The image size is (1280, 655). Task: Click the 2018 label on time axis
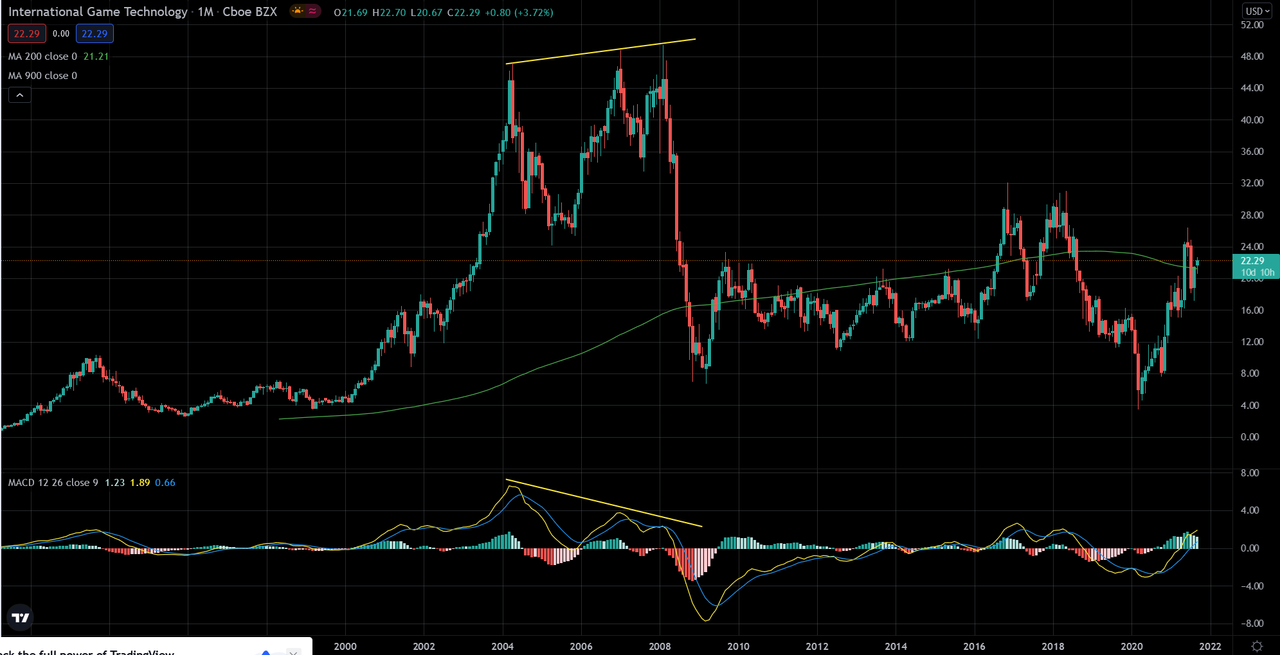click(1054, 647)
